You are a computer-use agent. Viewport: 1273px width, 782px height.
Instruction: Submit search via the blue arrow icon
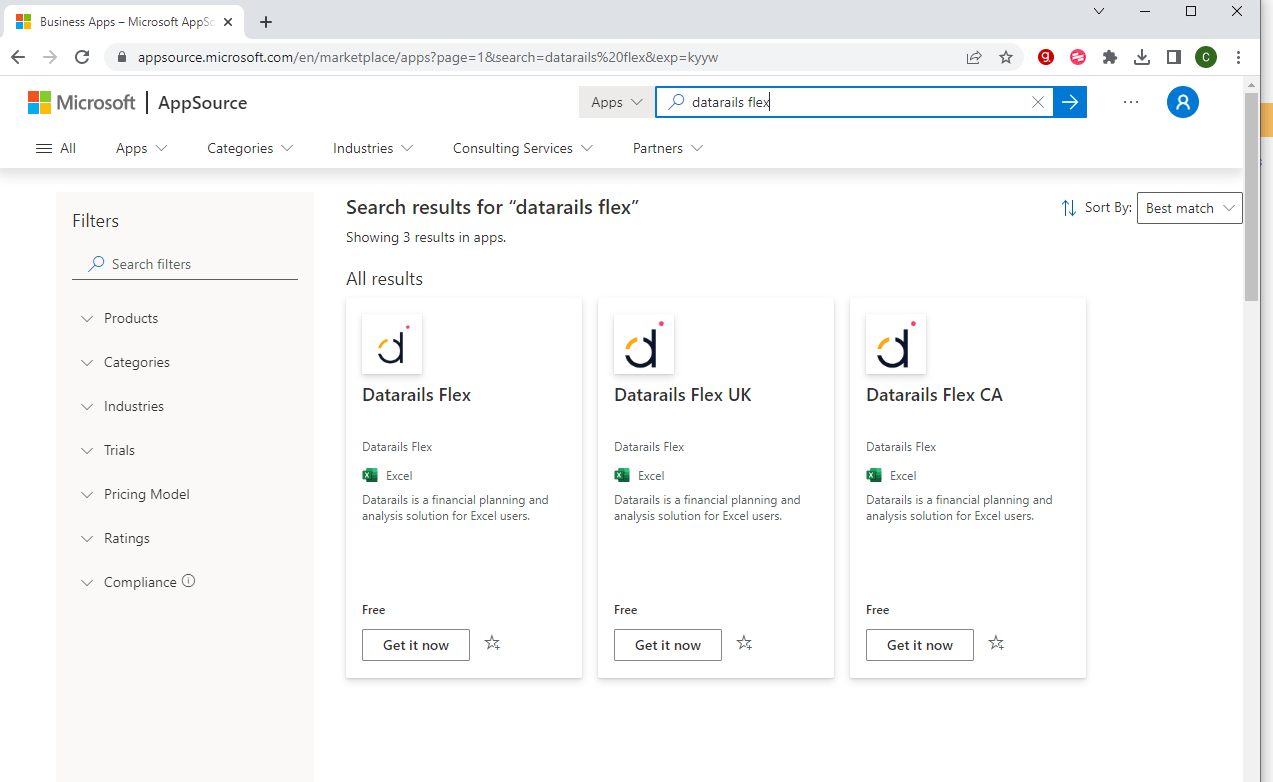click(x=1070, y=101)
